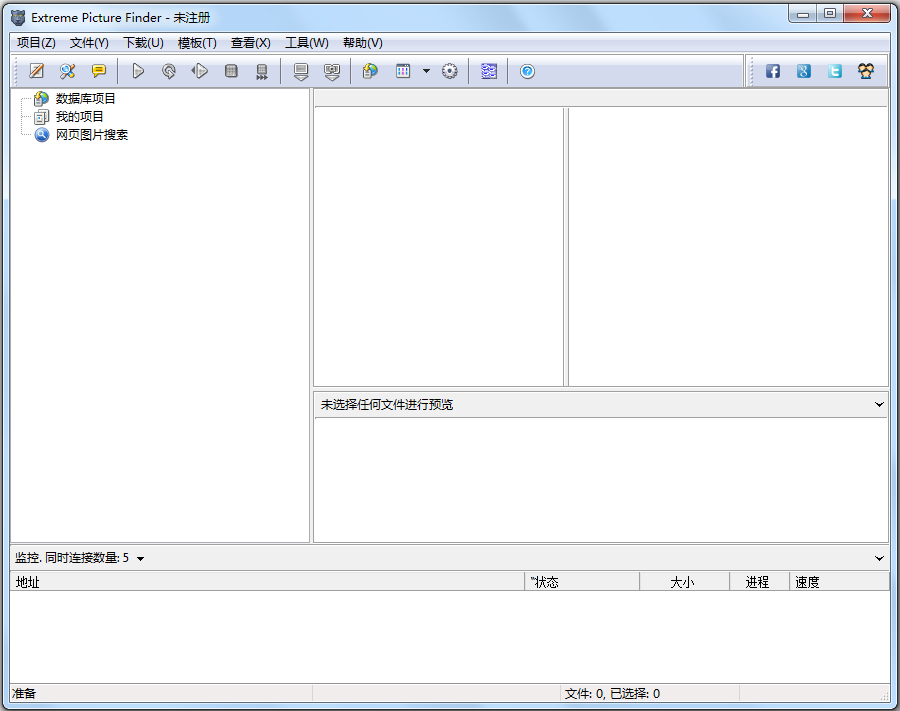Collapse the monitor panel chevron at right
The width and height of the screenshot is (900, 711).
coord(880,558)
